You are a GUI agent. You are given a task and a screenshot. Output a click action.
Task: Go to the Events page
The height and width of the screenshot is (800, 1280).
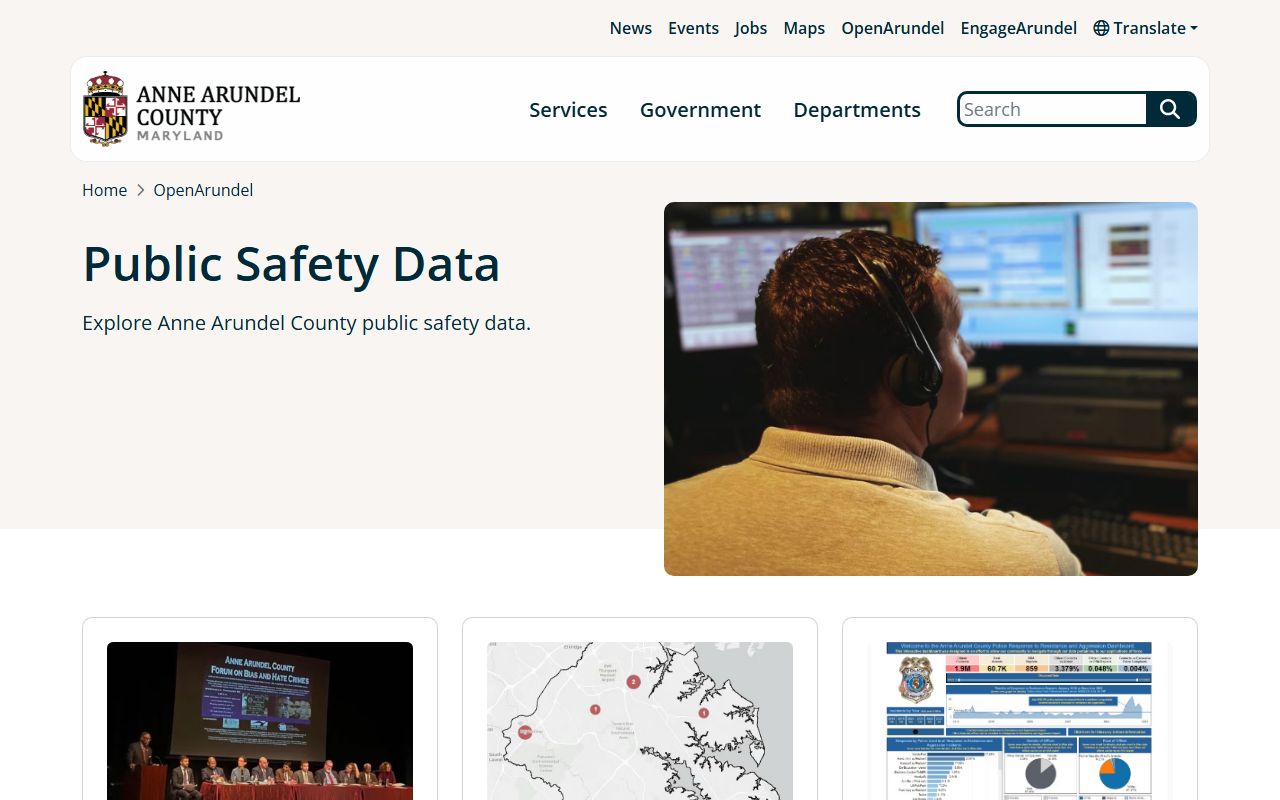click(693, 28)
